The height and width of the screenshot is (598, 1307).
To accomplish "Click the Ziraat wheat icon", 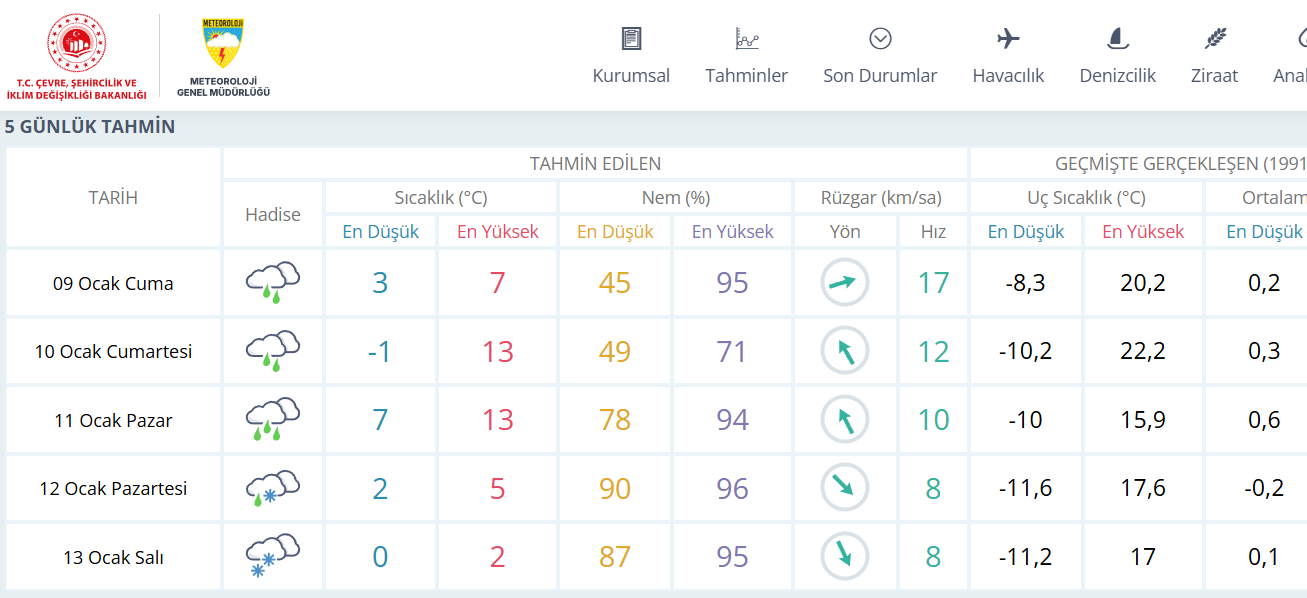I will [1214, 39].
